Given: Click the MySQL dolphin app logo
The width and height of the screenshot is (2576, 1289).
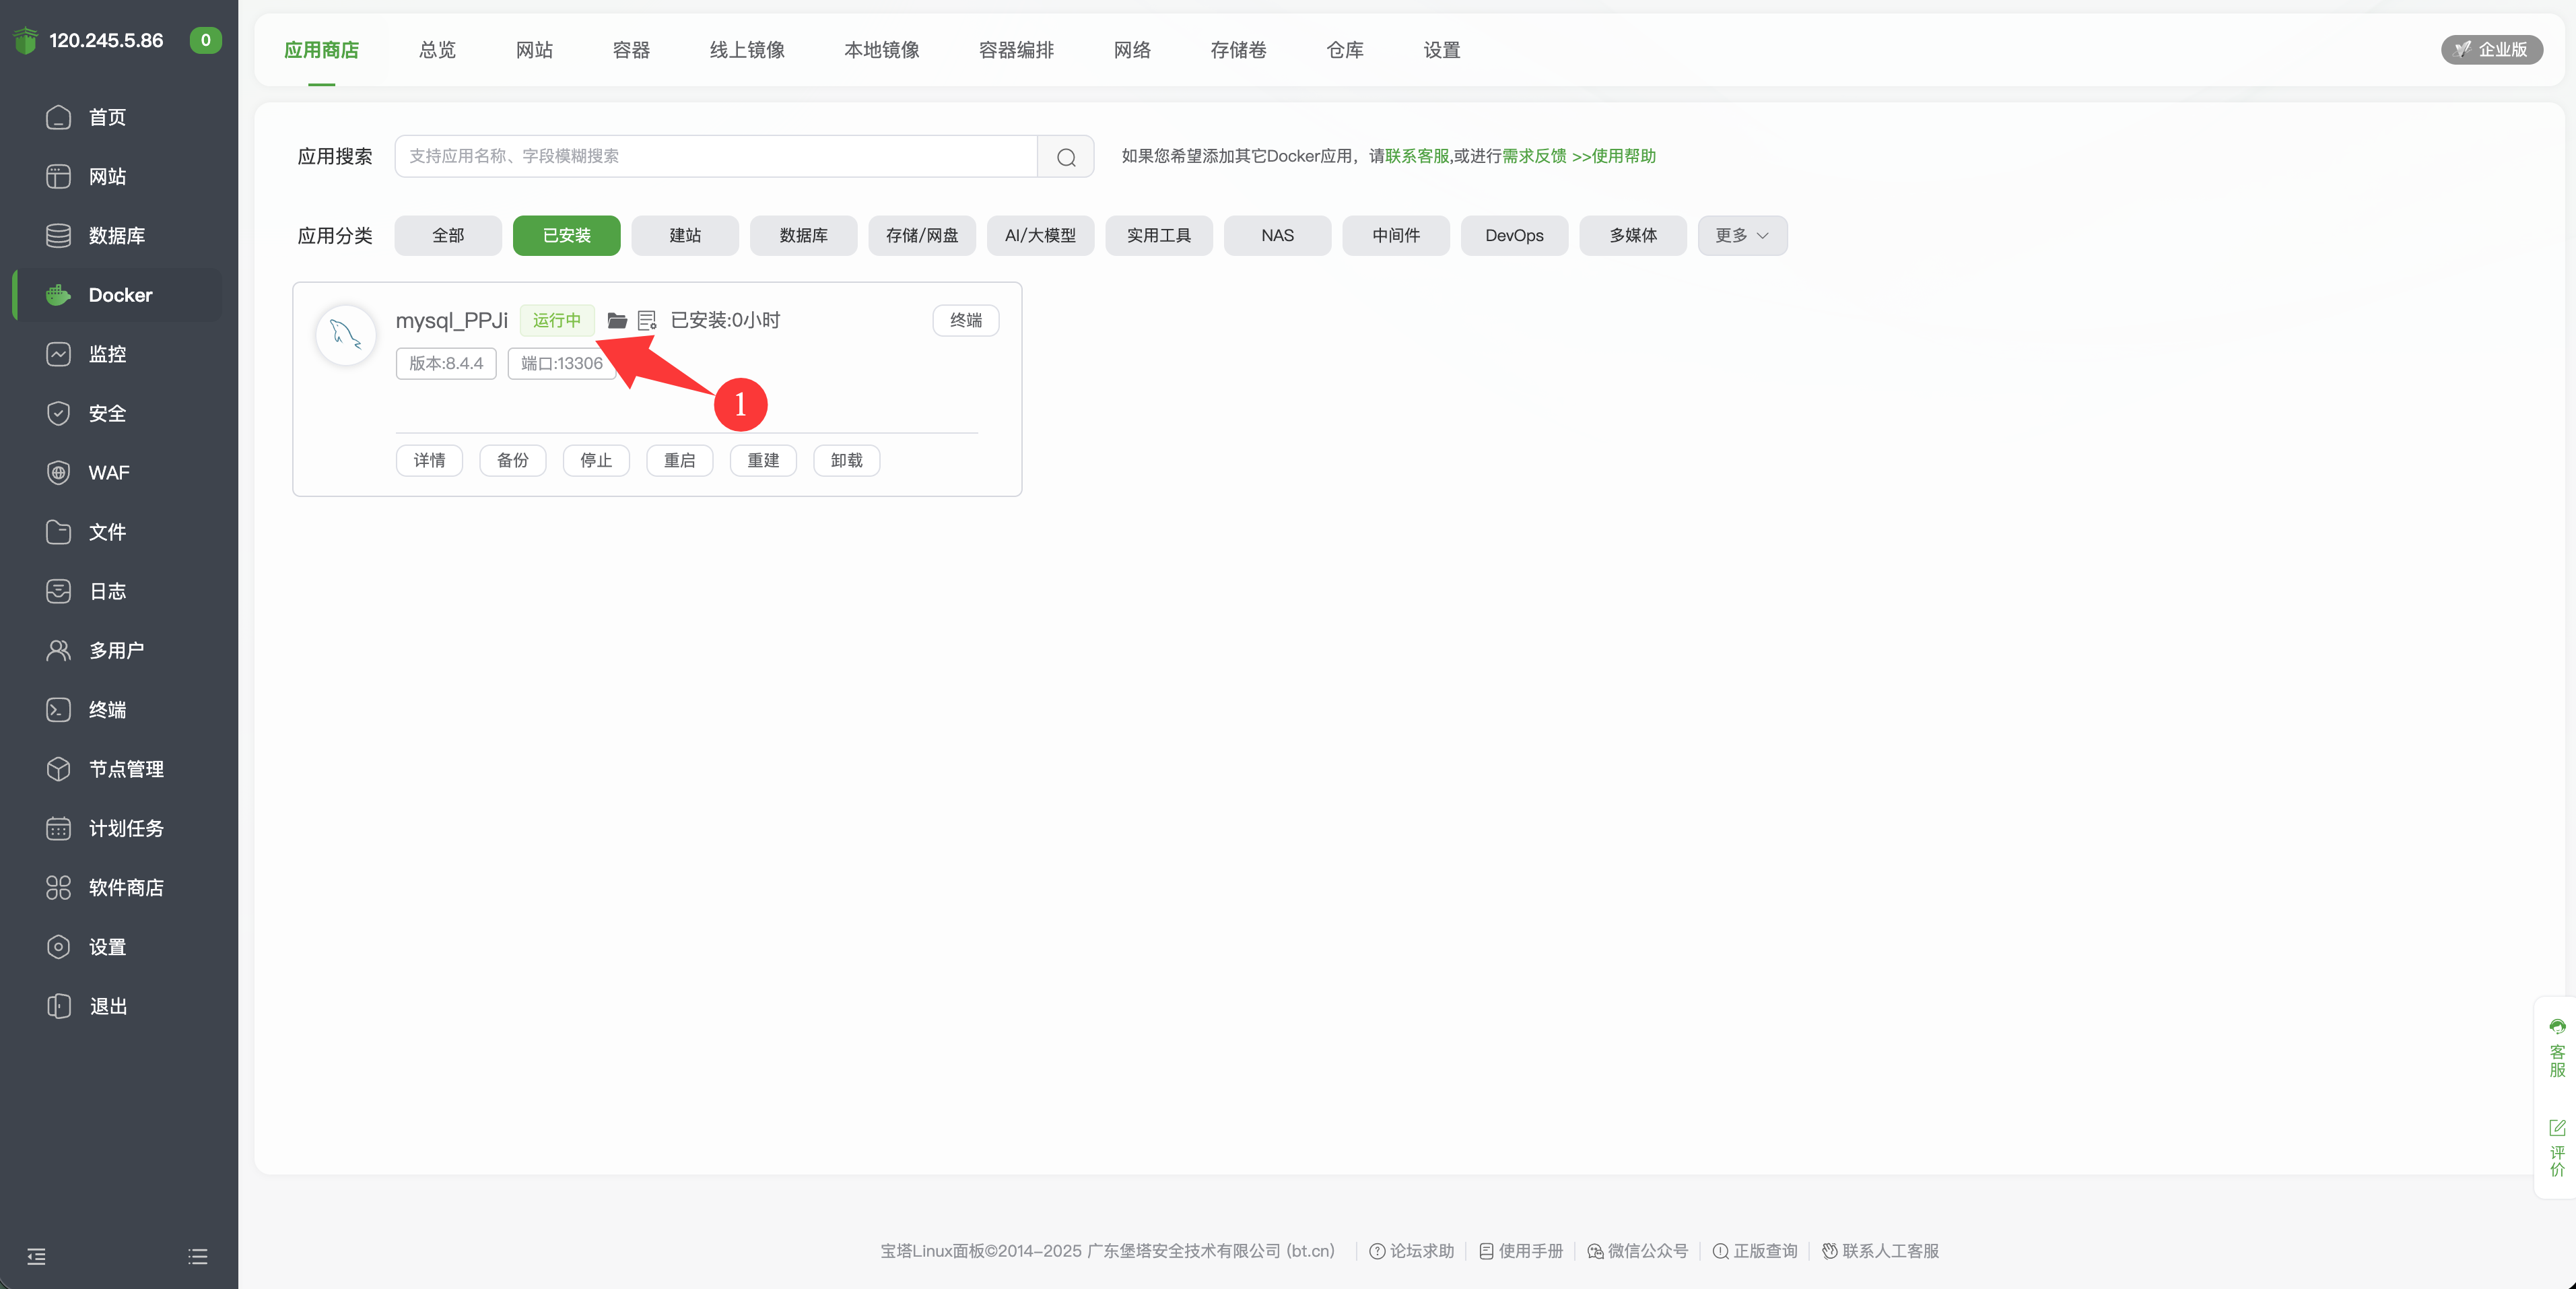Looking at the screenshot, I should tap(346, 335).
